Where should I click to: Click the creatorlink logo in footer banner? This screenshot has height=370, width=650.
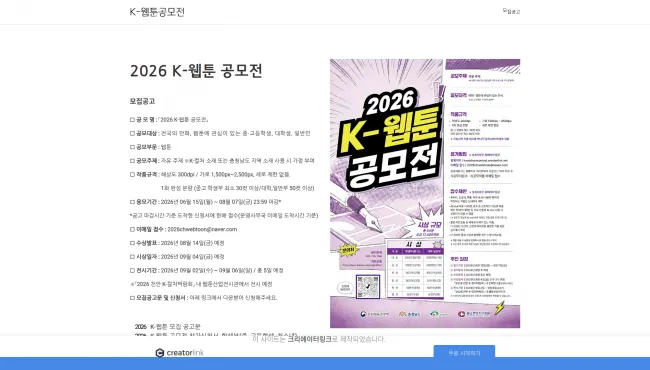tap(179, 353)
